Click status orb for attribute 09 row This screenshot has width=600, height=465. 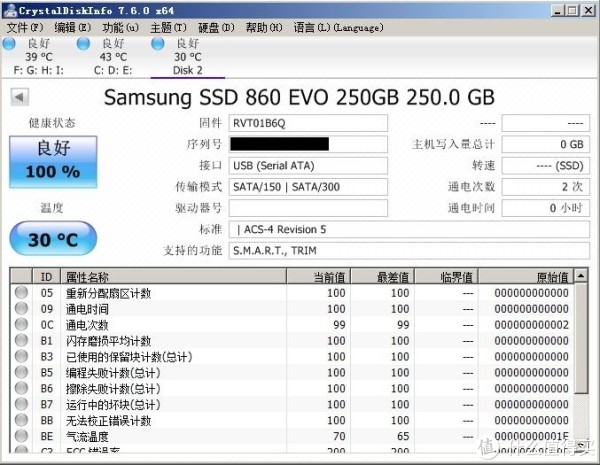pos(21,308)
